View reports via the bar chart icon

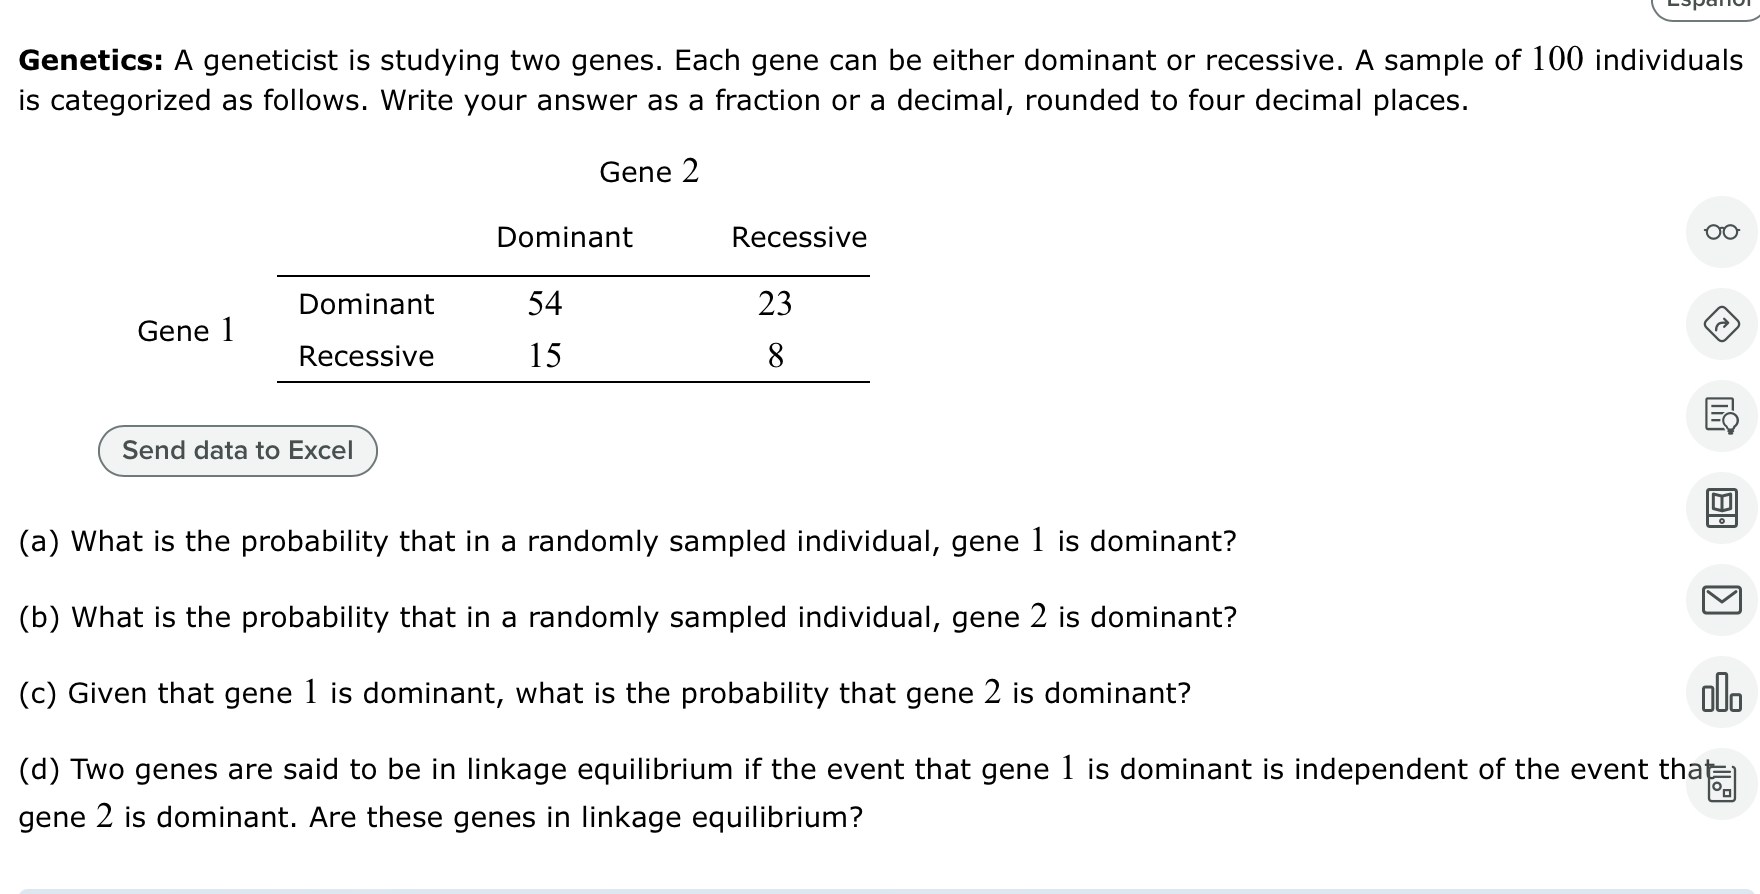(1722, 693)
